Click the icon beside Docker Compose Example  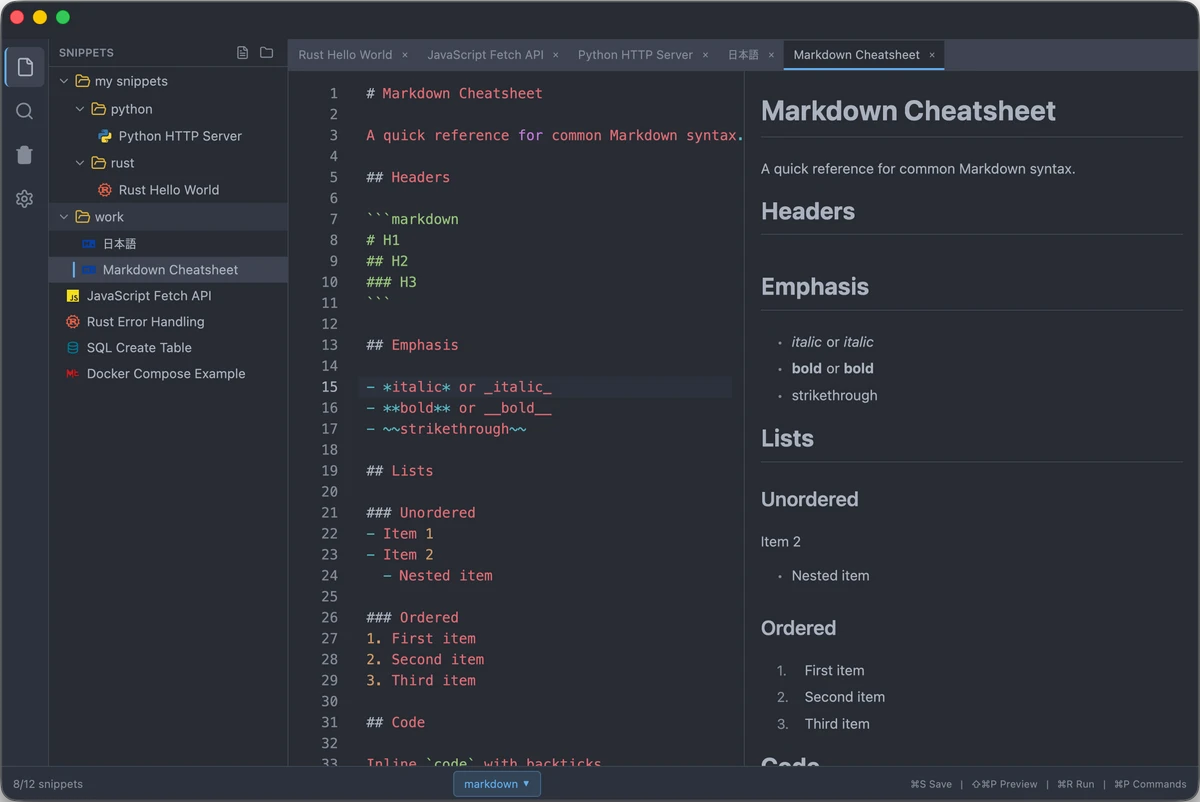pos(72,374)
